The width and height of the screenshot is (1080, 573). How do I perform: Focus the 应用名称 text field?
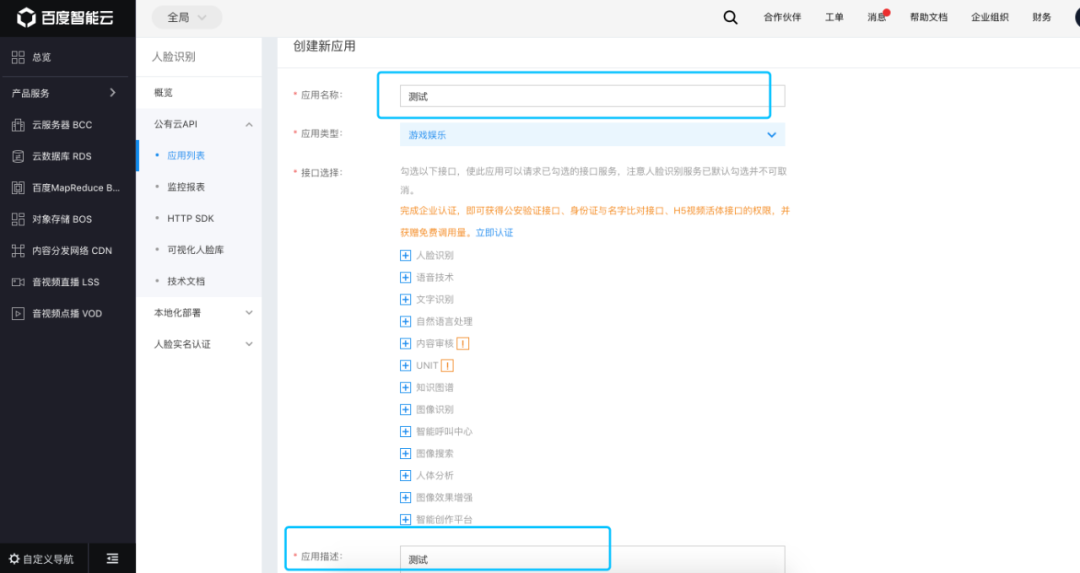(592, 96)
